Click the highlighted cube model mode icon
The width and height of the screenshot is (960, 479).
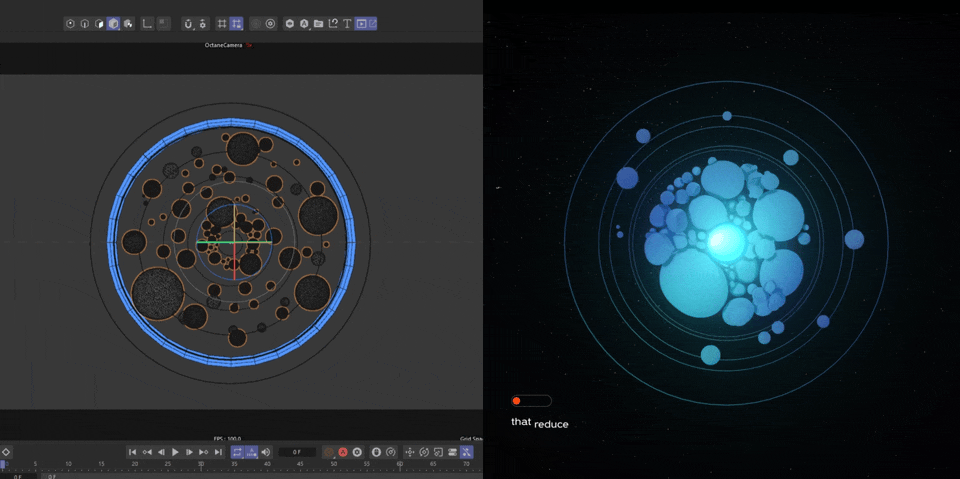(113, 23)
